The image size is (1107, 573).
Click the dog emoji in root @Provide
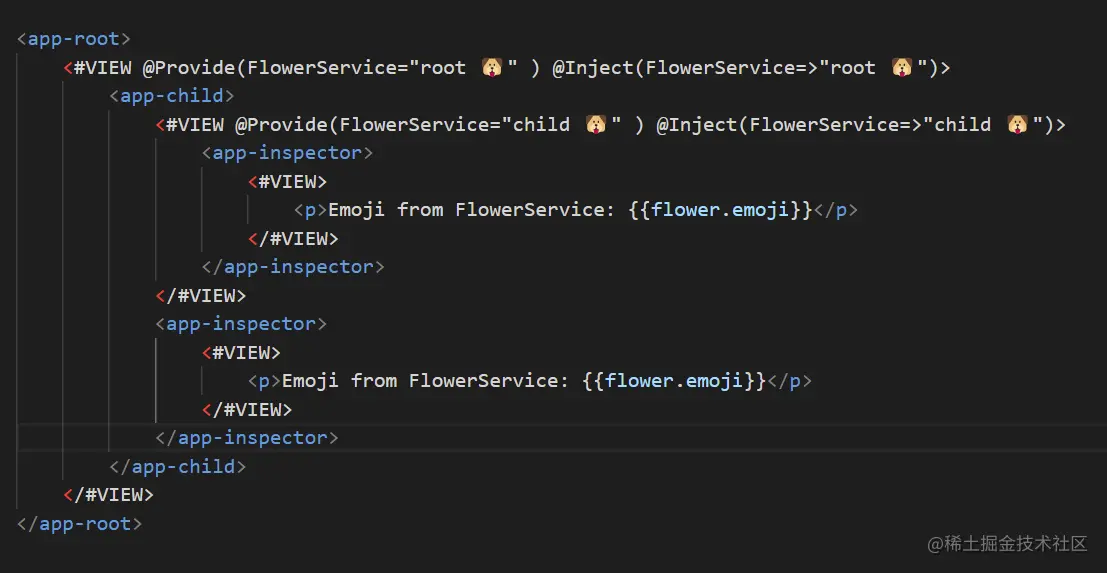[x=491, y=68]
